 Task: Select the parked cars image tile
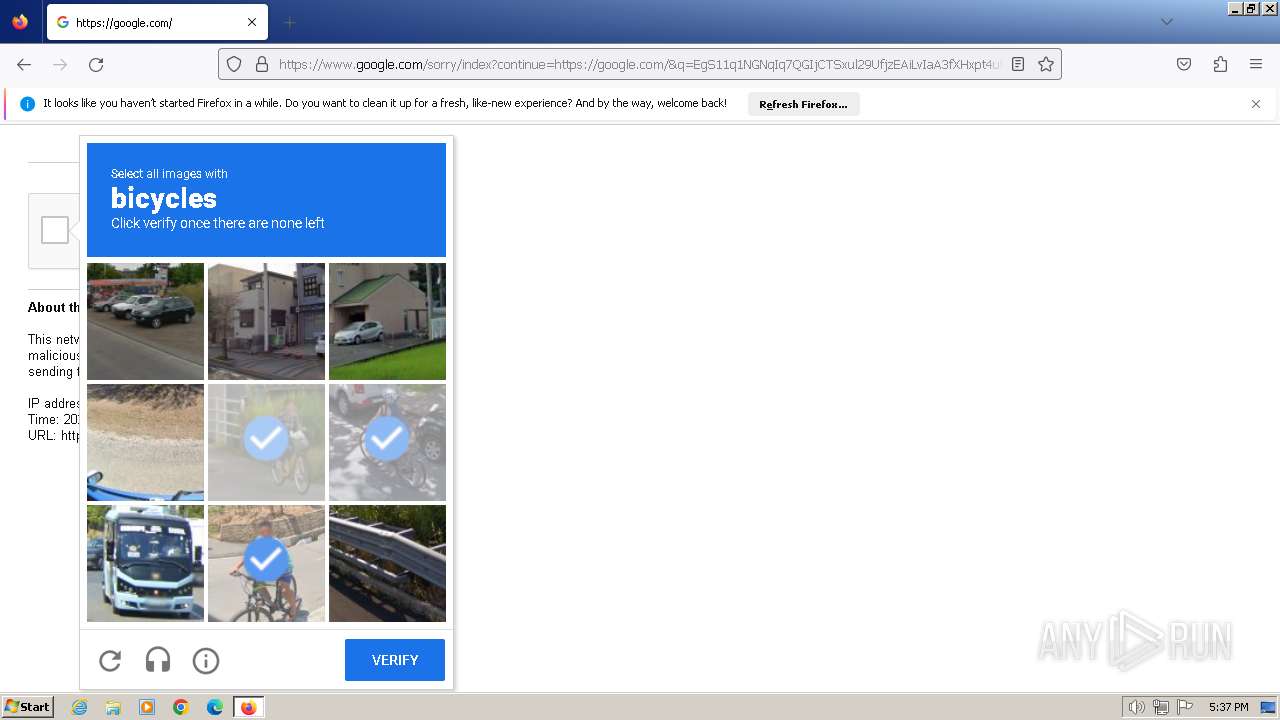tap(145, 321)
